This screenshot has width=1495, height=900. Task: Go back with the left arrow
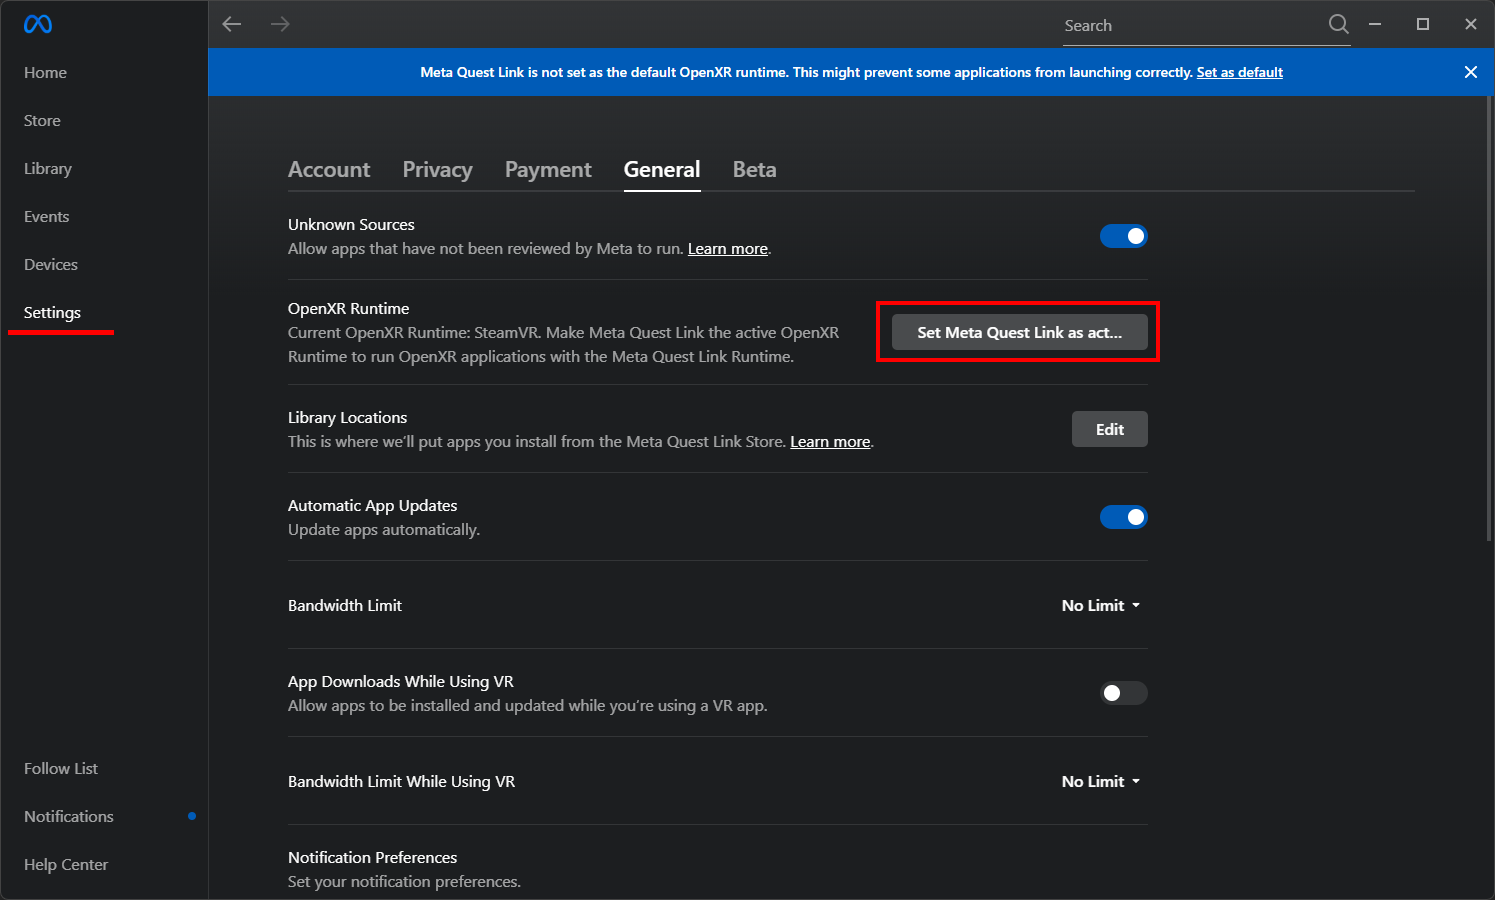(232, 24)
